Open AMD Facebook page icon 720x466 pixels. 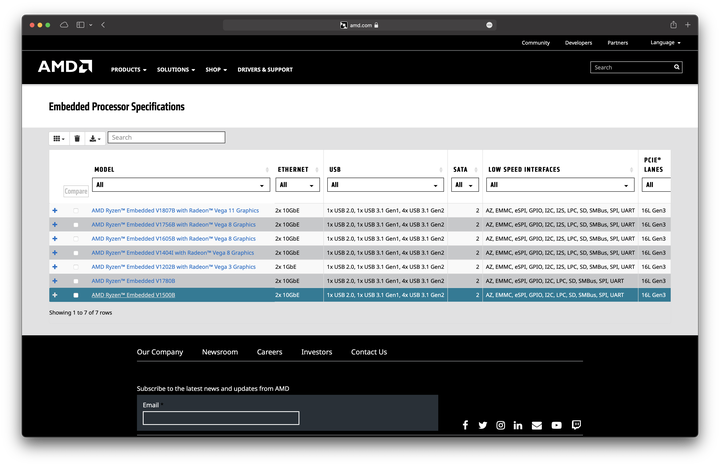(465, 425)
